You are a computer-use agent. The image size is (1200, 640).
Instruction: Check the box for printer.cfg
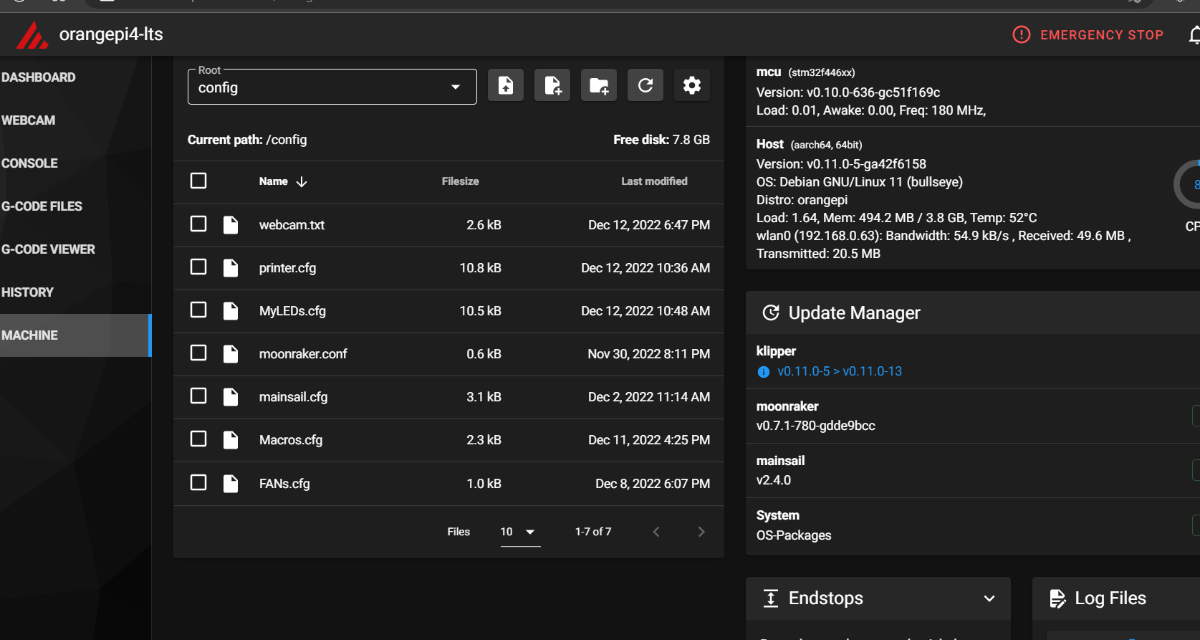[198, 267]
